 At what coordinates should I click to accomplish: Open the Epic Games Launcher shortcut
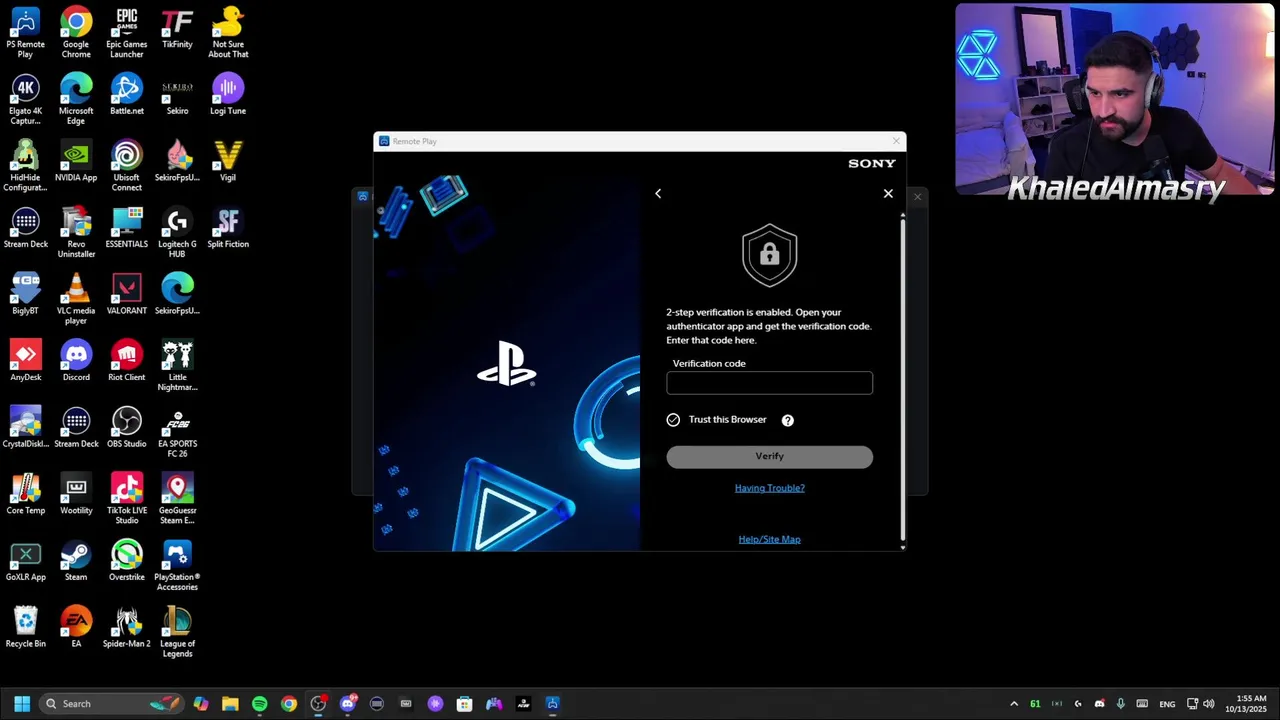pos(127,33)
